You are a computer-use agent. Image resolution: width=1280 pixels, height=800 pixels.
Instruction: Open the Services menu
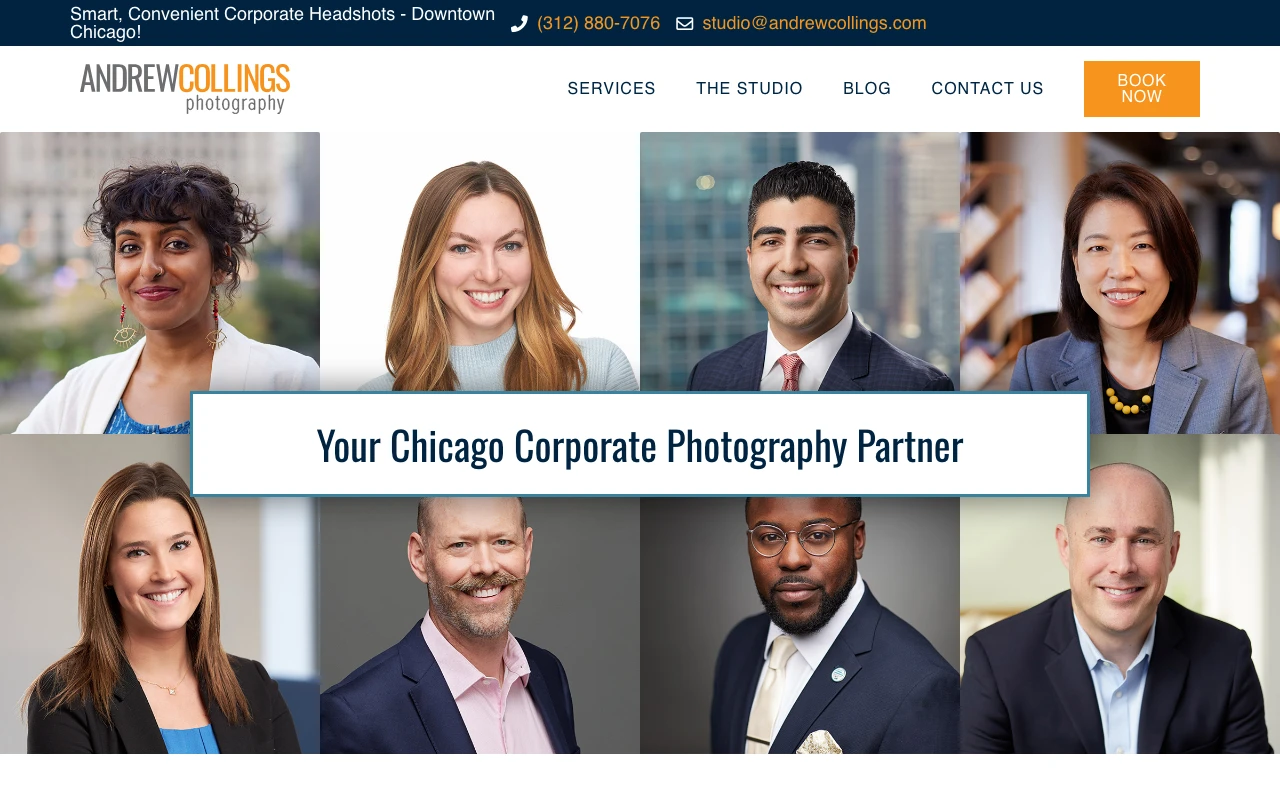coord(612,89)
